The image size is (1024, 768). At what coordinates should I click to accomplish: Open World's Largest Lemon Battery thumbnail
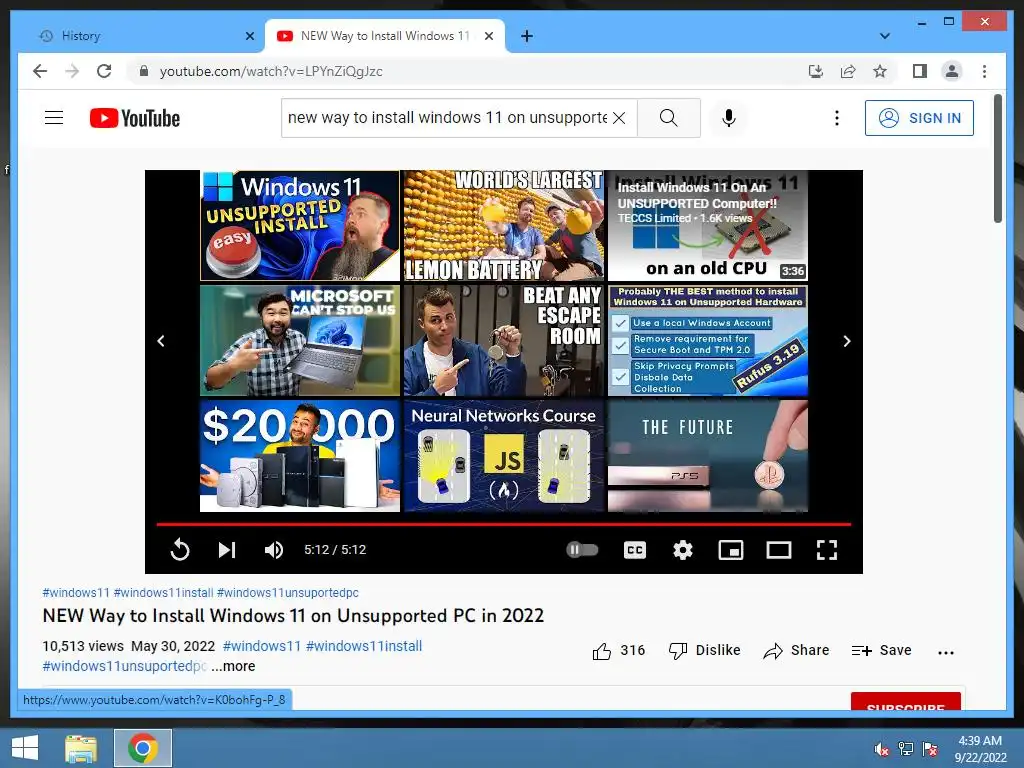pos(504,226)
